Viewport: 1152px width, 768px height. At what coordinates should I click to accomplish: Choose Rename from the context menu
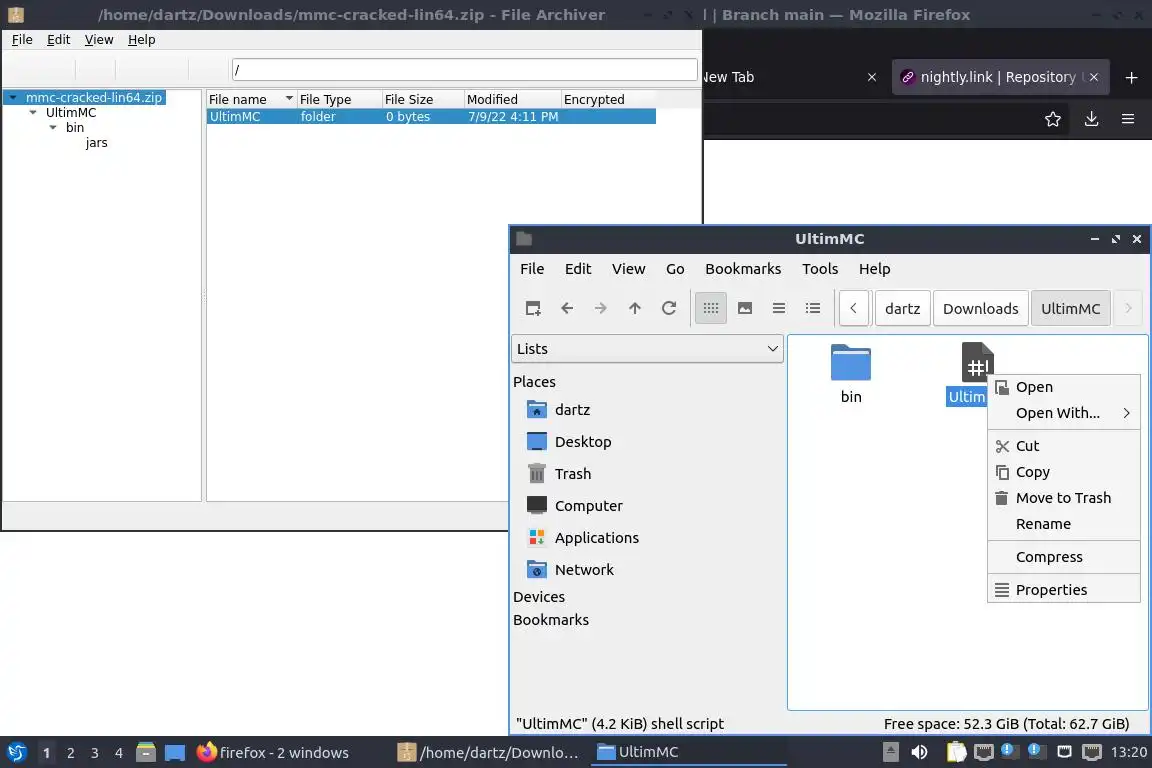click(x=1063, y=524)
